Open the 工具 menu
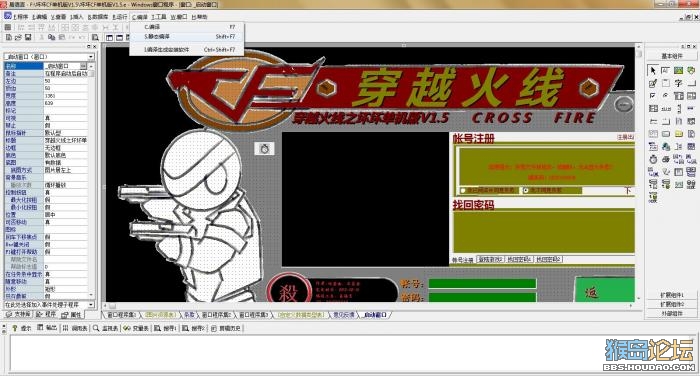Viewport: 700px width, 376px height. tap(159, 17)
